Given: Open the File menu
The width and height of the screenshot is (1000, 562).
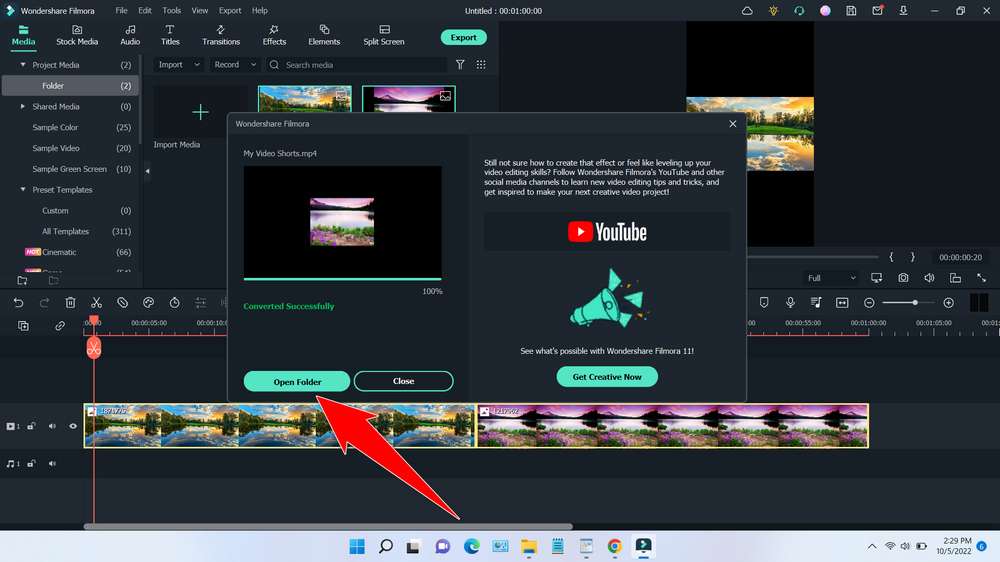Looking at the screenshot, I should pyautogui.click(x=121, y=11).
